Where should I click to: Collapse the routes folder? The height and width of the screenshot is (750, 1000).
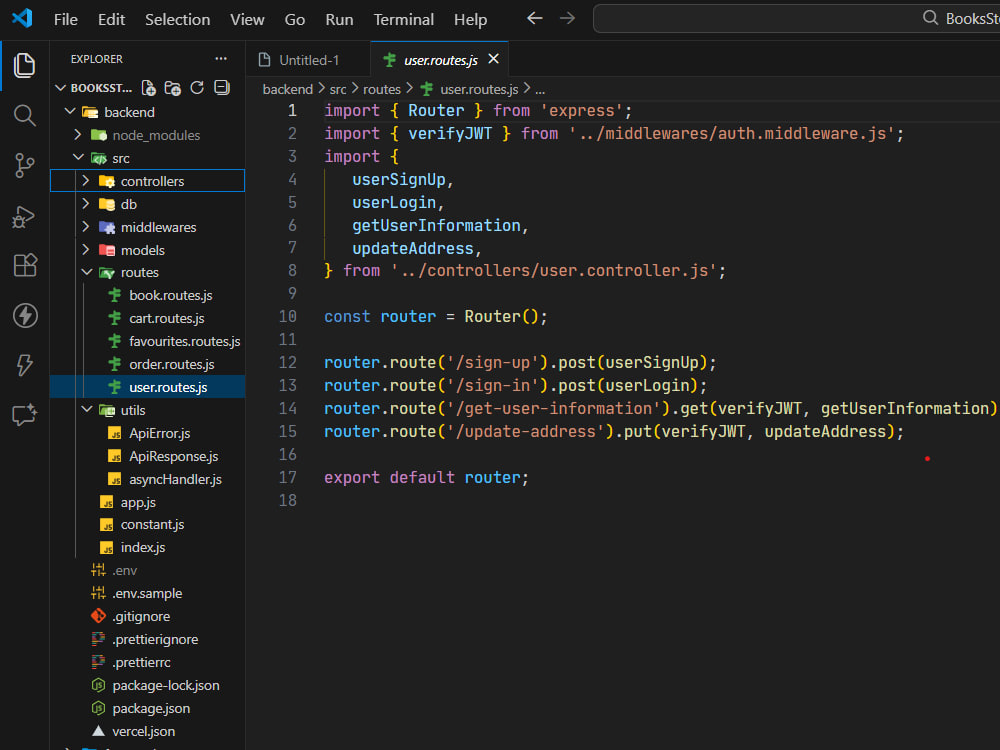pos(147,272)
